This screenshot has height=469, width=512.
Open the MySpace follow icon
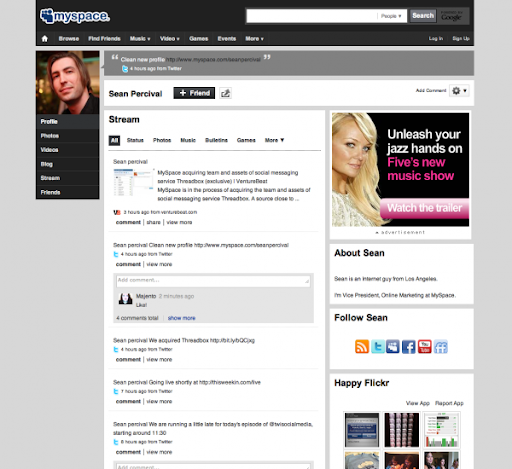point(393,347)
